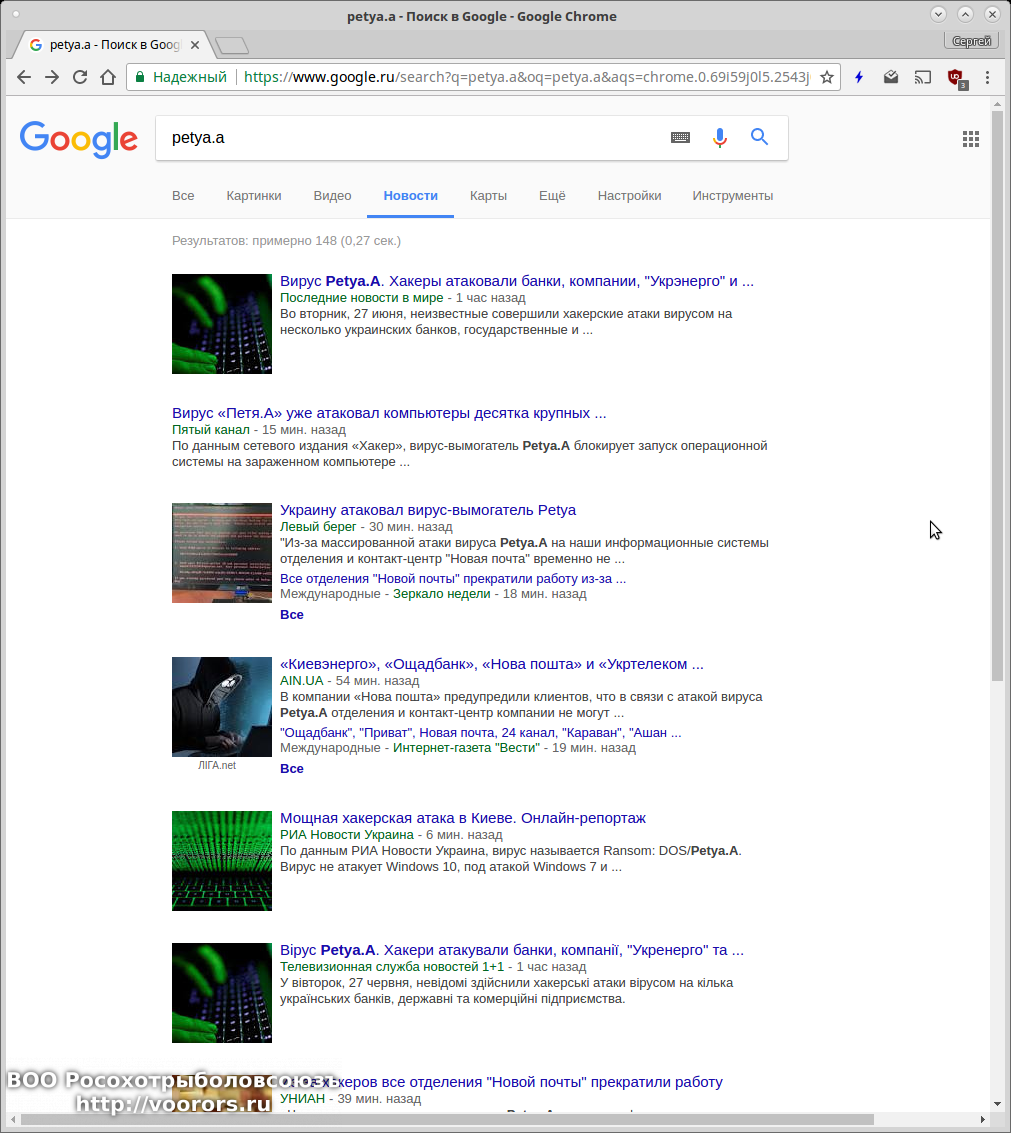
Task: Switch to the Картинки tab
Action: 254,196
